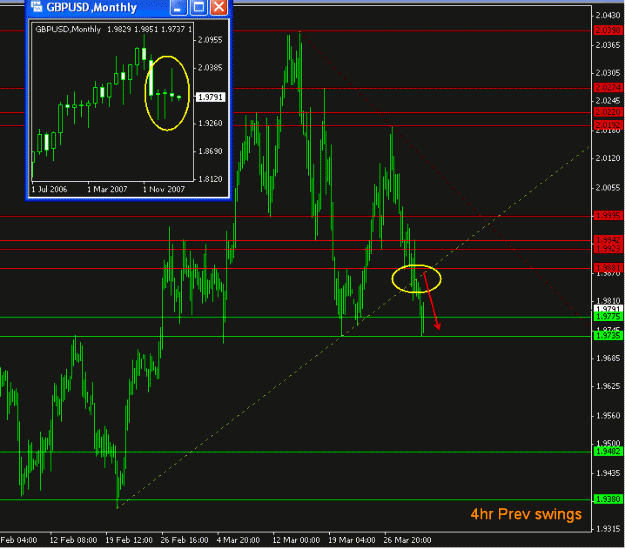Click the inset current price label 1.9791

pyautogui.click(x=211, y=97)
